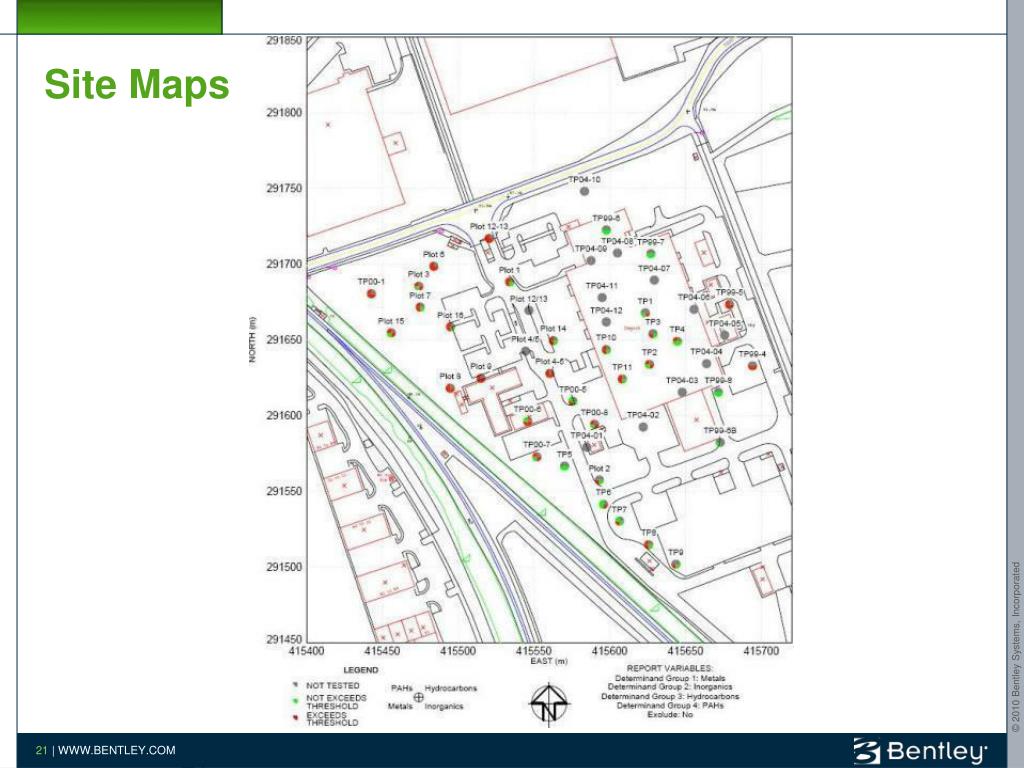
Task: Click the 415450 east axis value
Action: [x=382, y=651]
